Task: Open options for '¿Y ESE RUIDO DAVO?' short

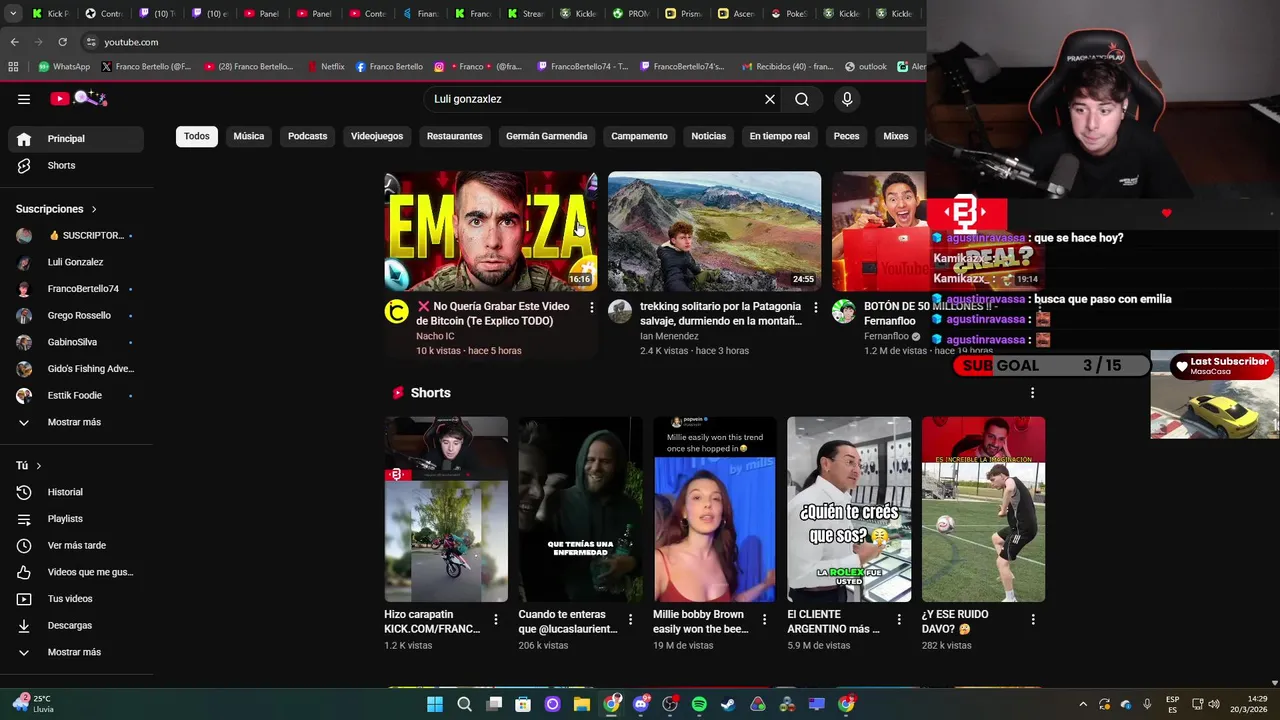Action: 1033,620
